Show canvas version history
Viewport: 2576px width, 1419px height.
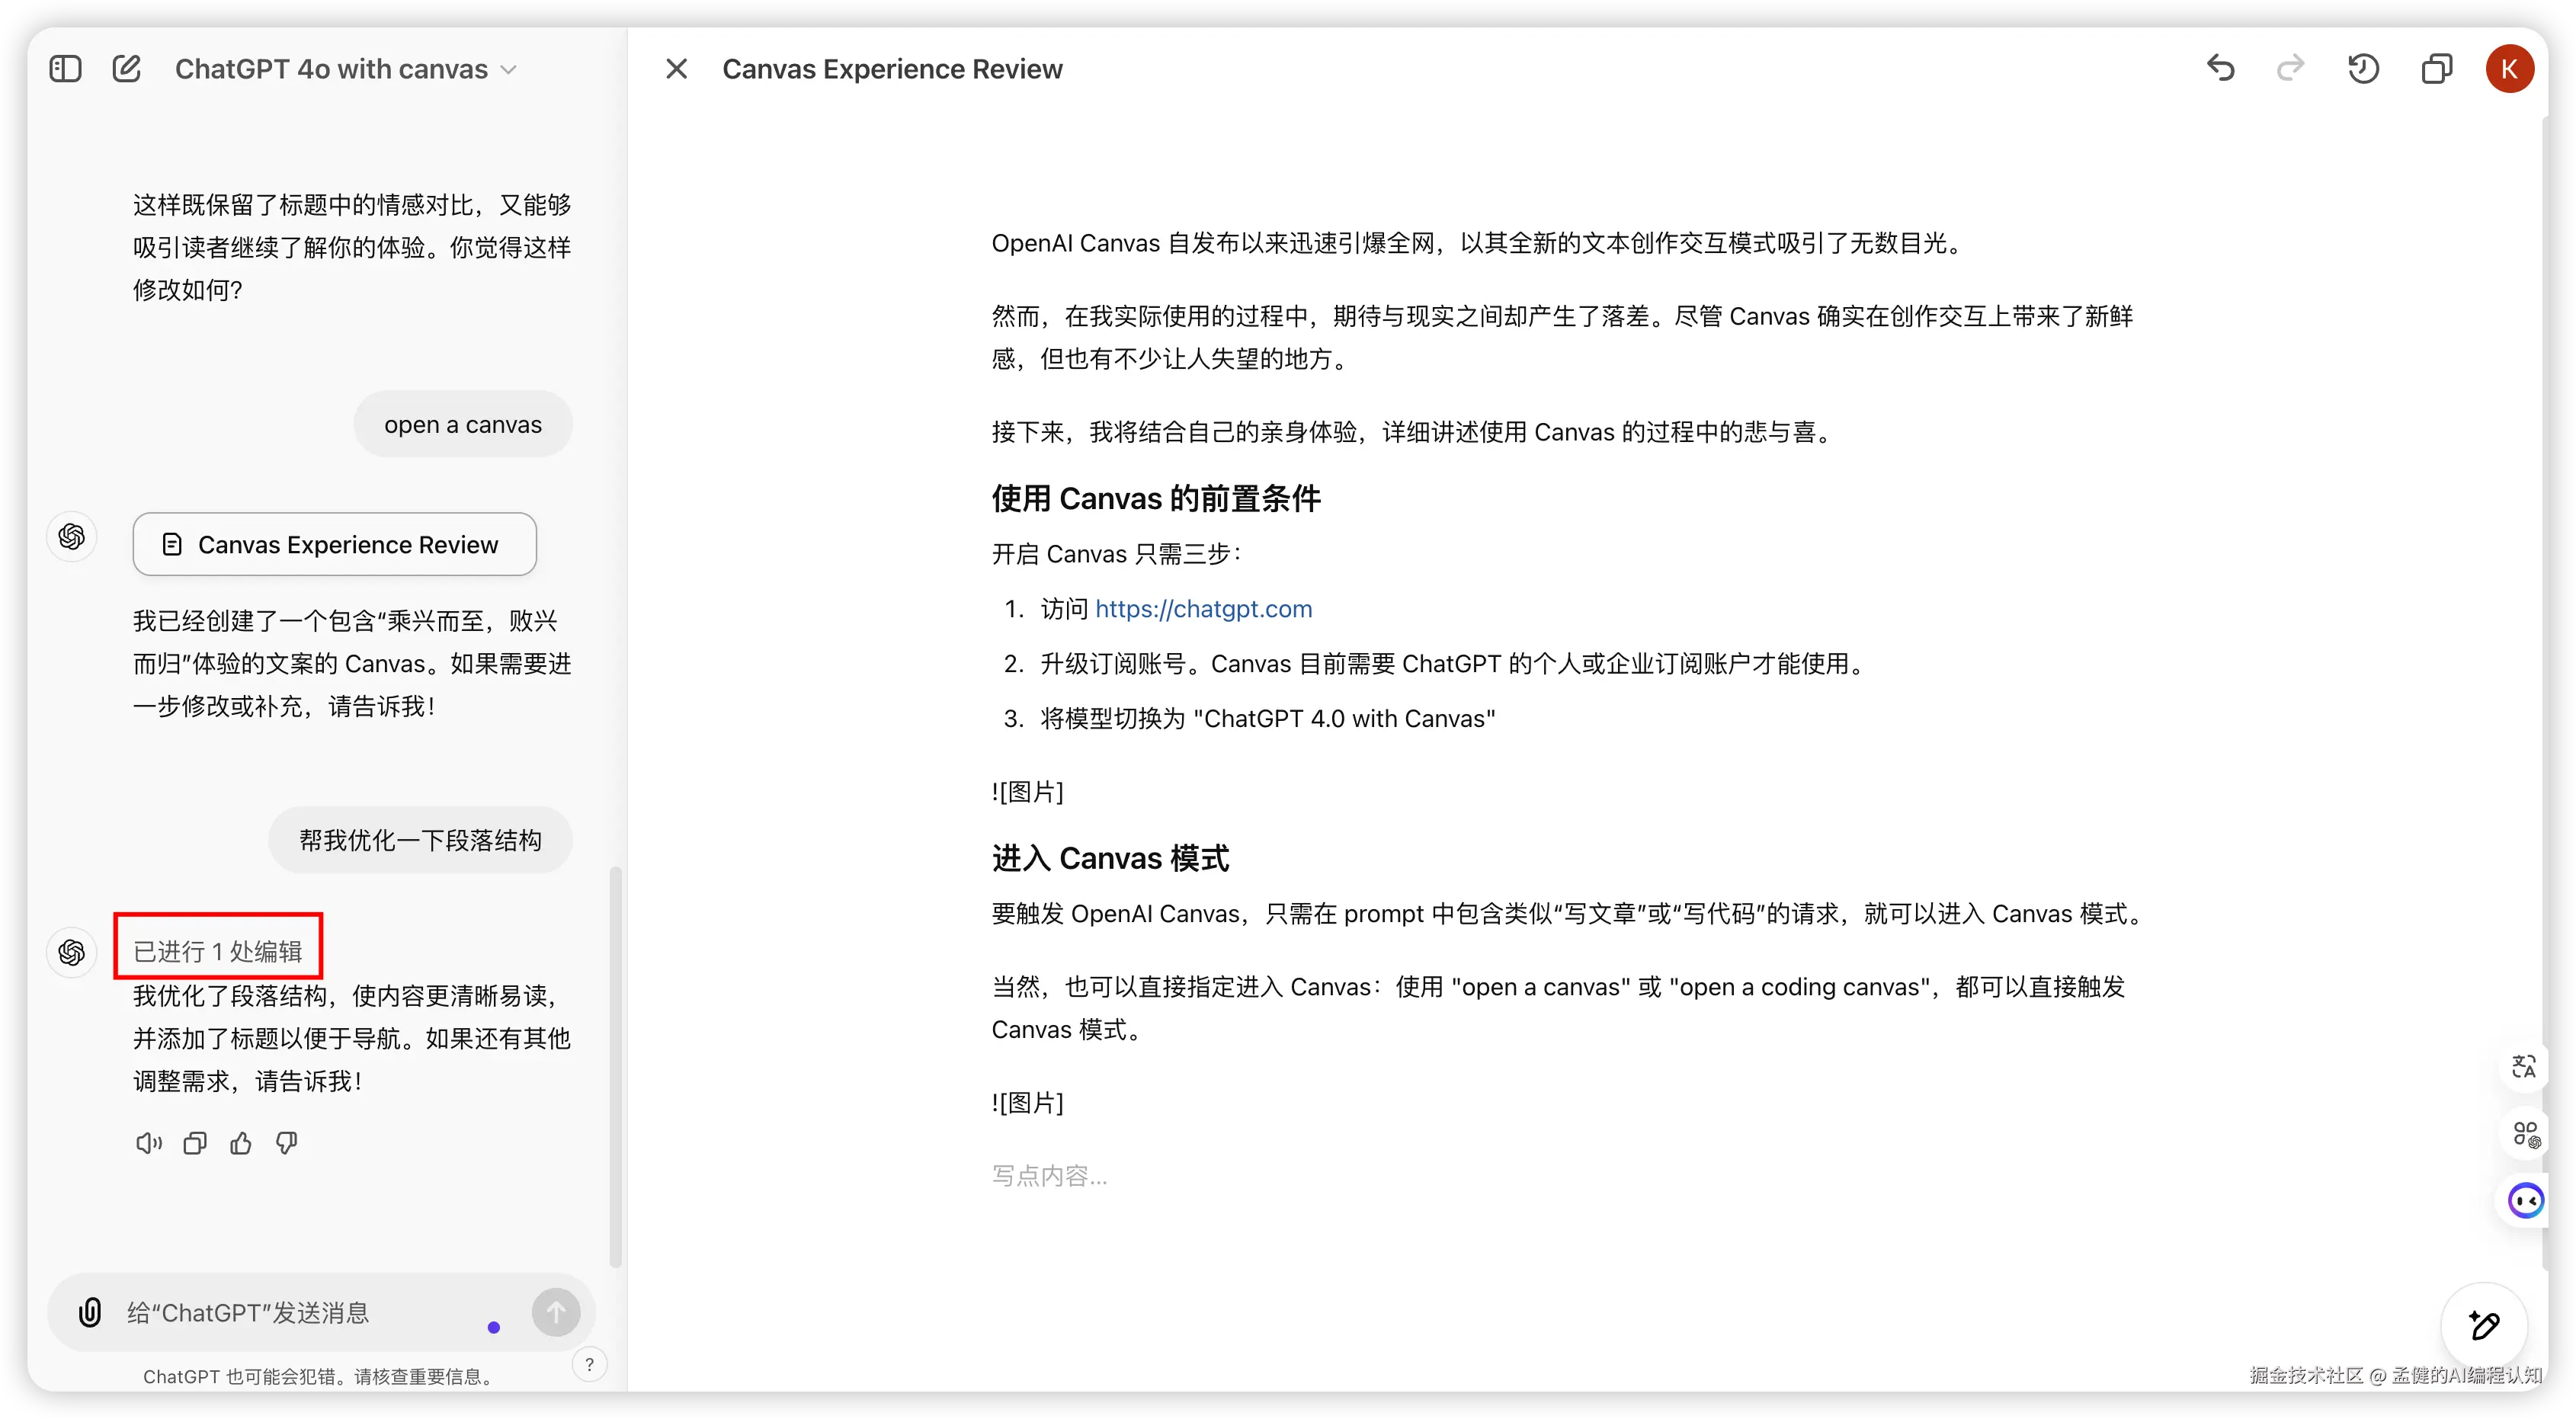(x=2363, y=69)
